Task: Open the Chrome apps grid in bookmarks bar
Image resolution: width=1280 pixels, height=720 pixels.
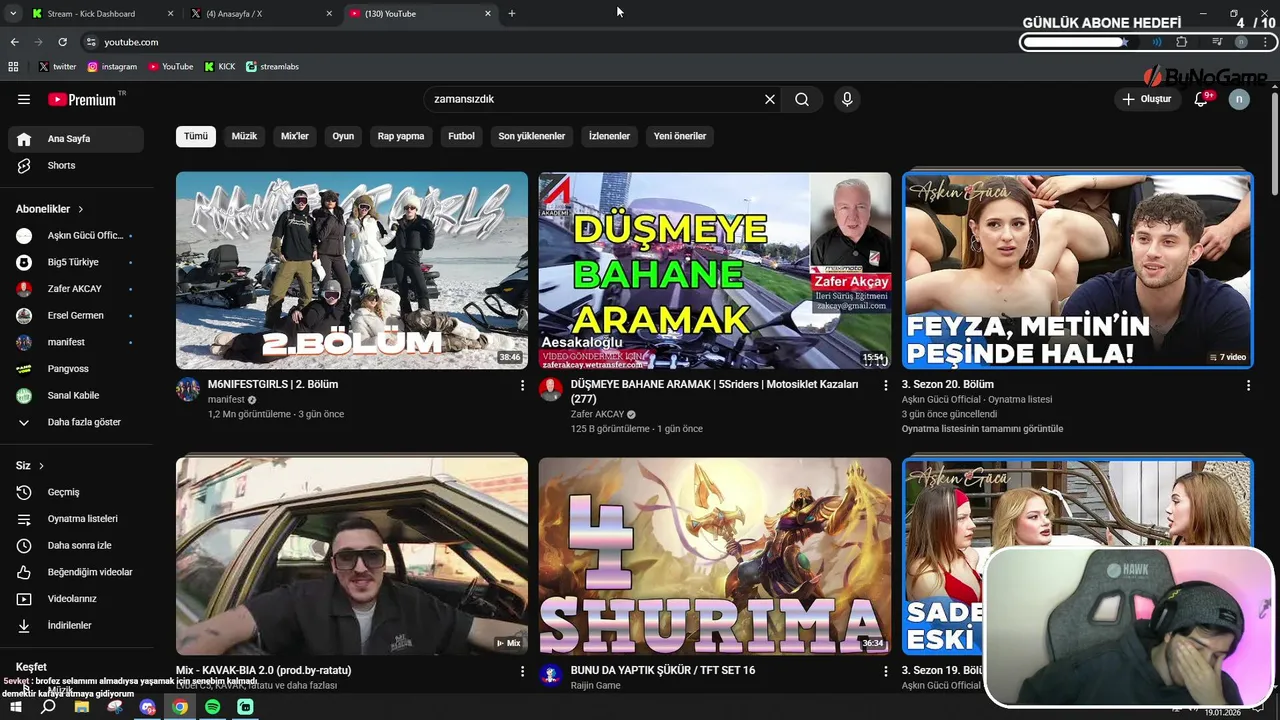Action: click(13, 66)
